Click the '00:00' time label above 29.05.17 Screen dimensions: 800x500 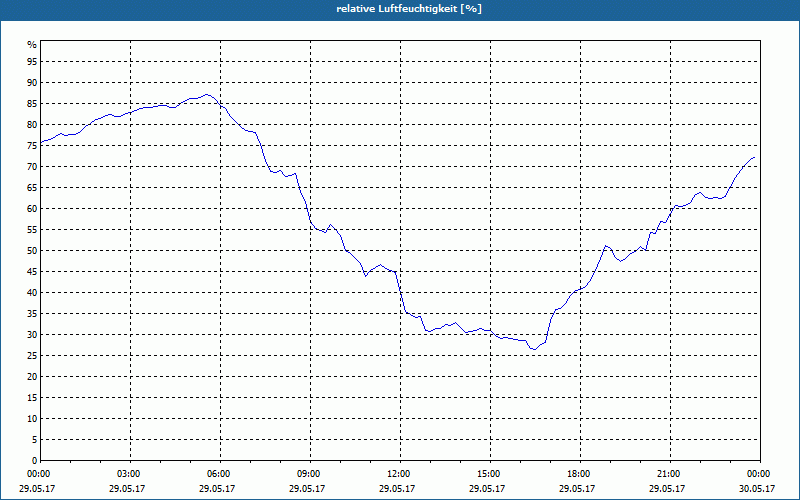37,474
